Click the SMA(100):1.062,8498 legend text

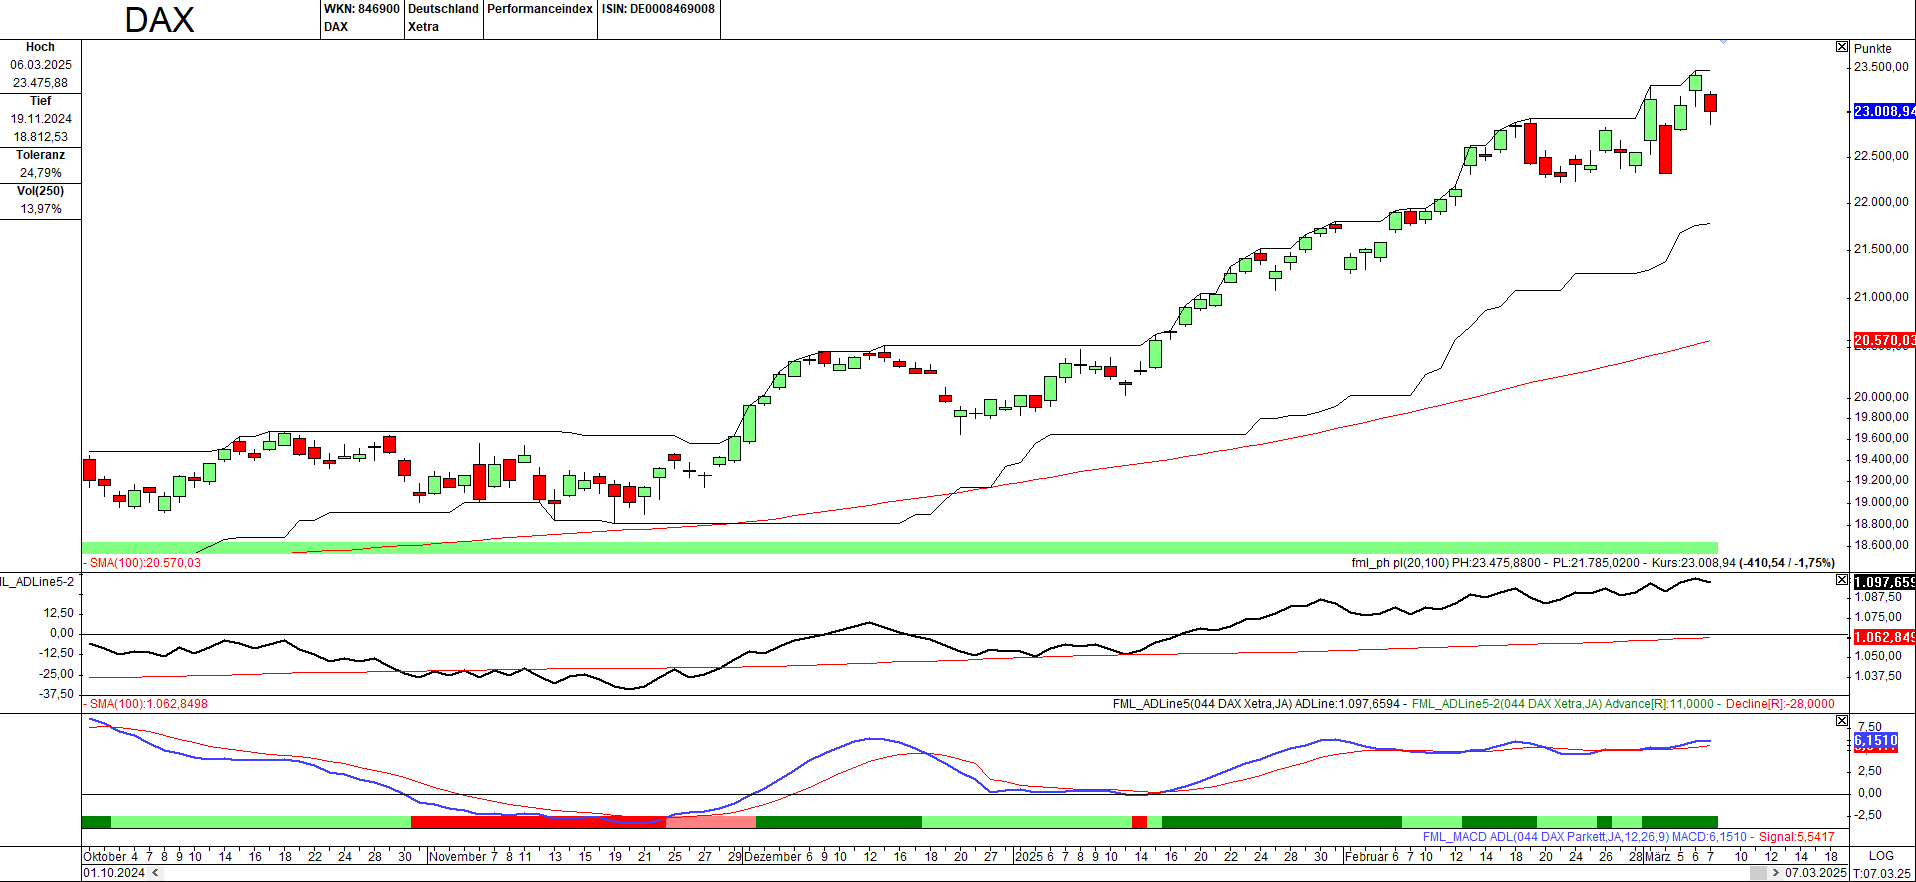(149, 704)
